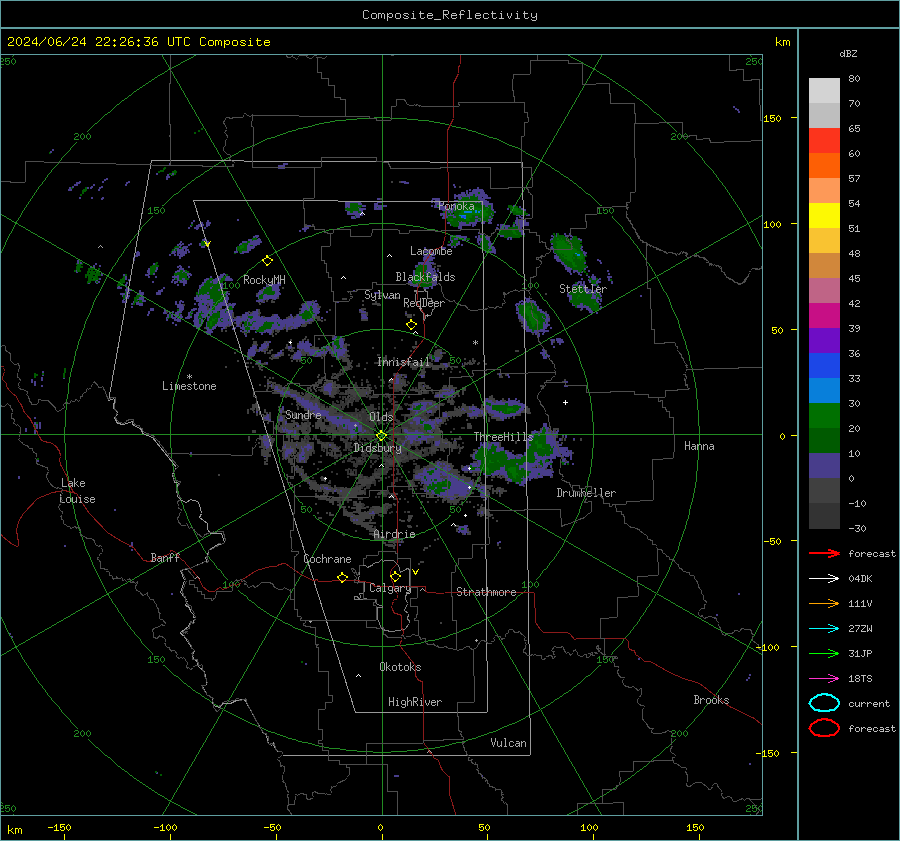Screen dimensions: 900x841
Task: Click the white plus marker west of Hanna
Action: point(565,402)
